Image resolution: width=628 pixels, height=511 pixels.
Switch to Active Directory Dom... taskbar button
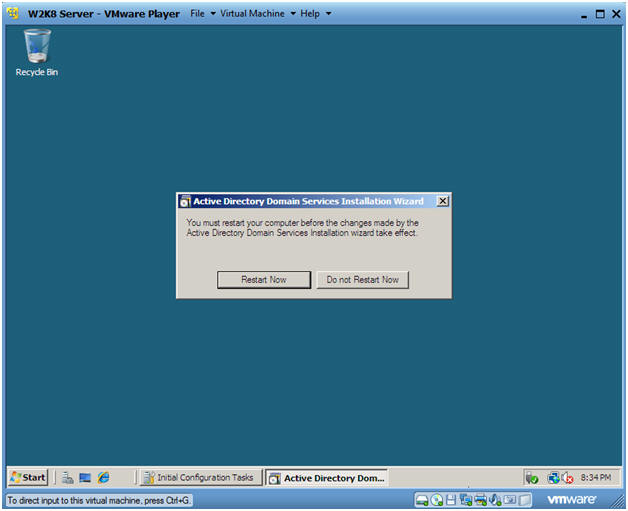(x=326, y=478)
